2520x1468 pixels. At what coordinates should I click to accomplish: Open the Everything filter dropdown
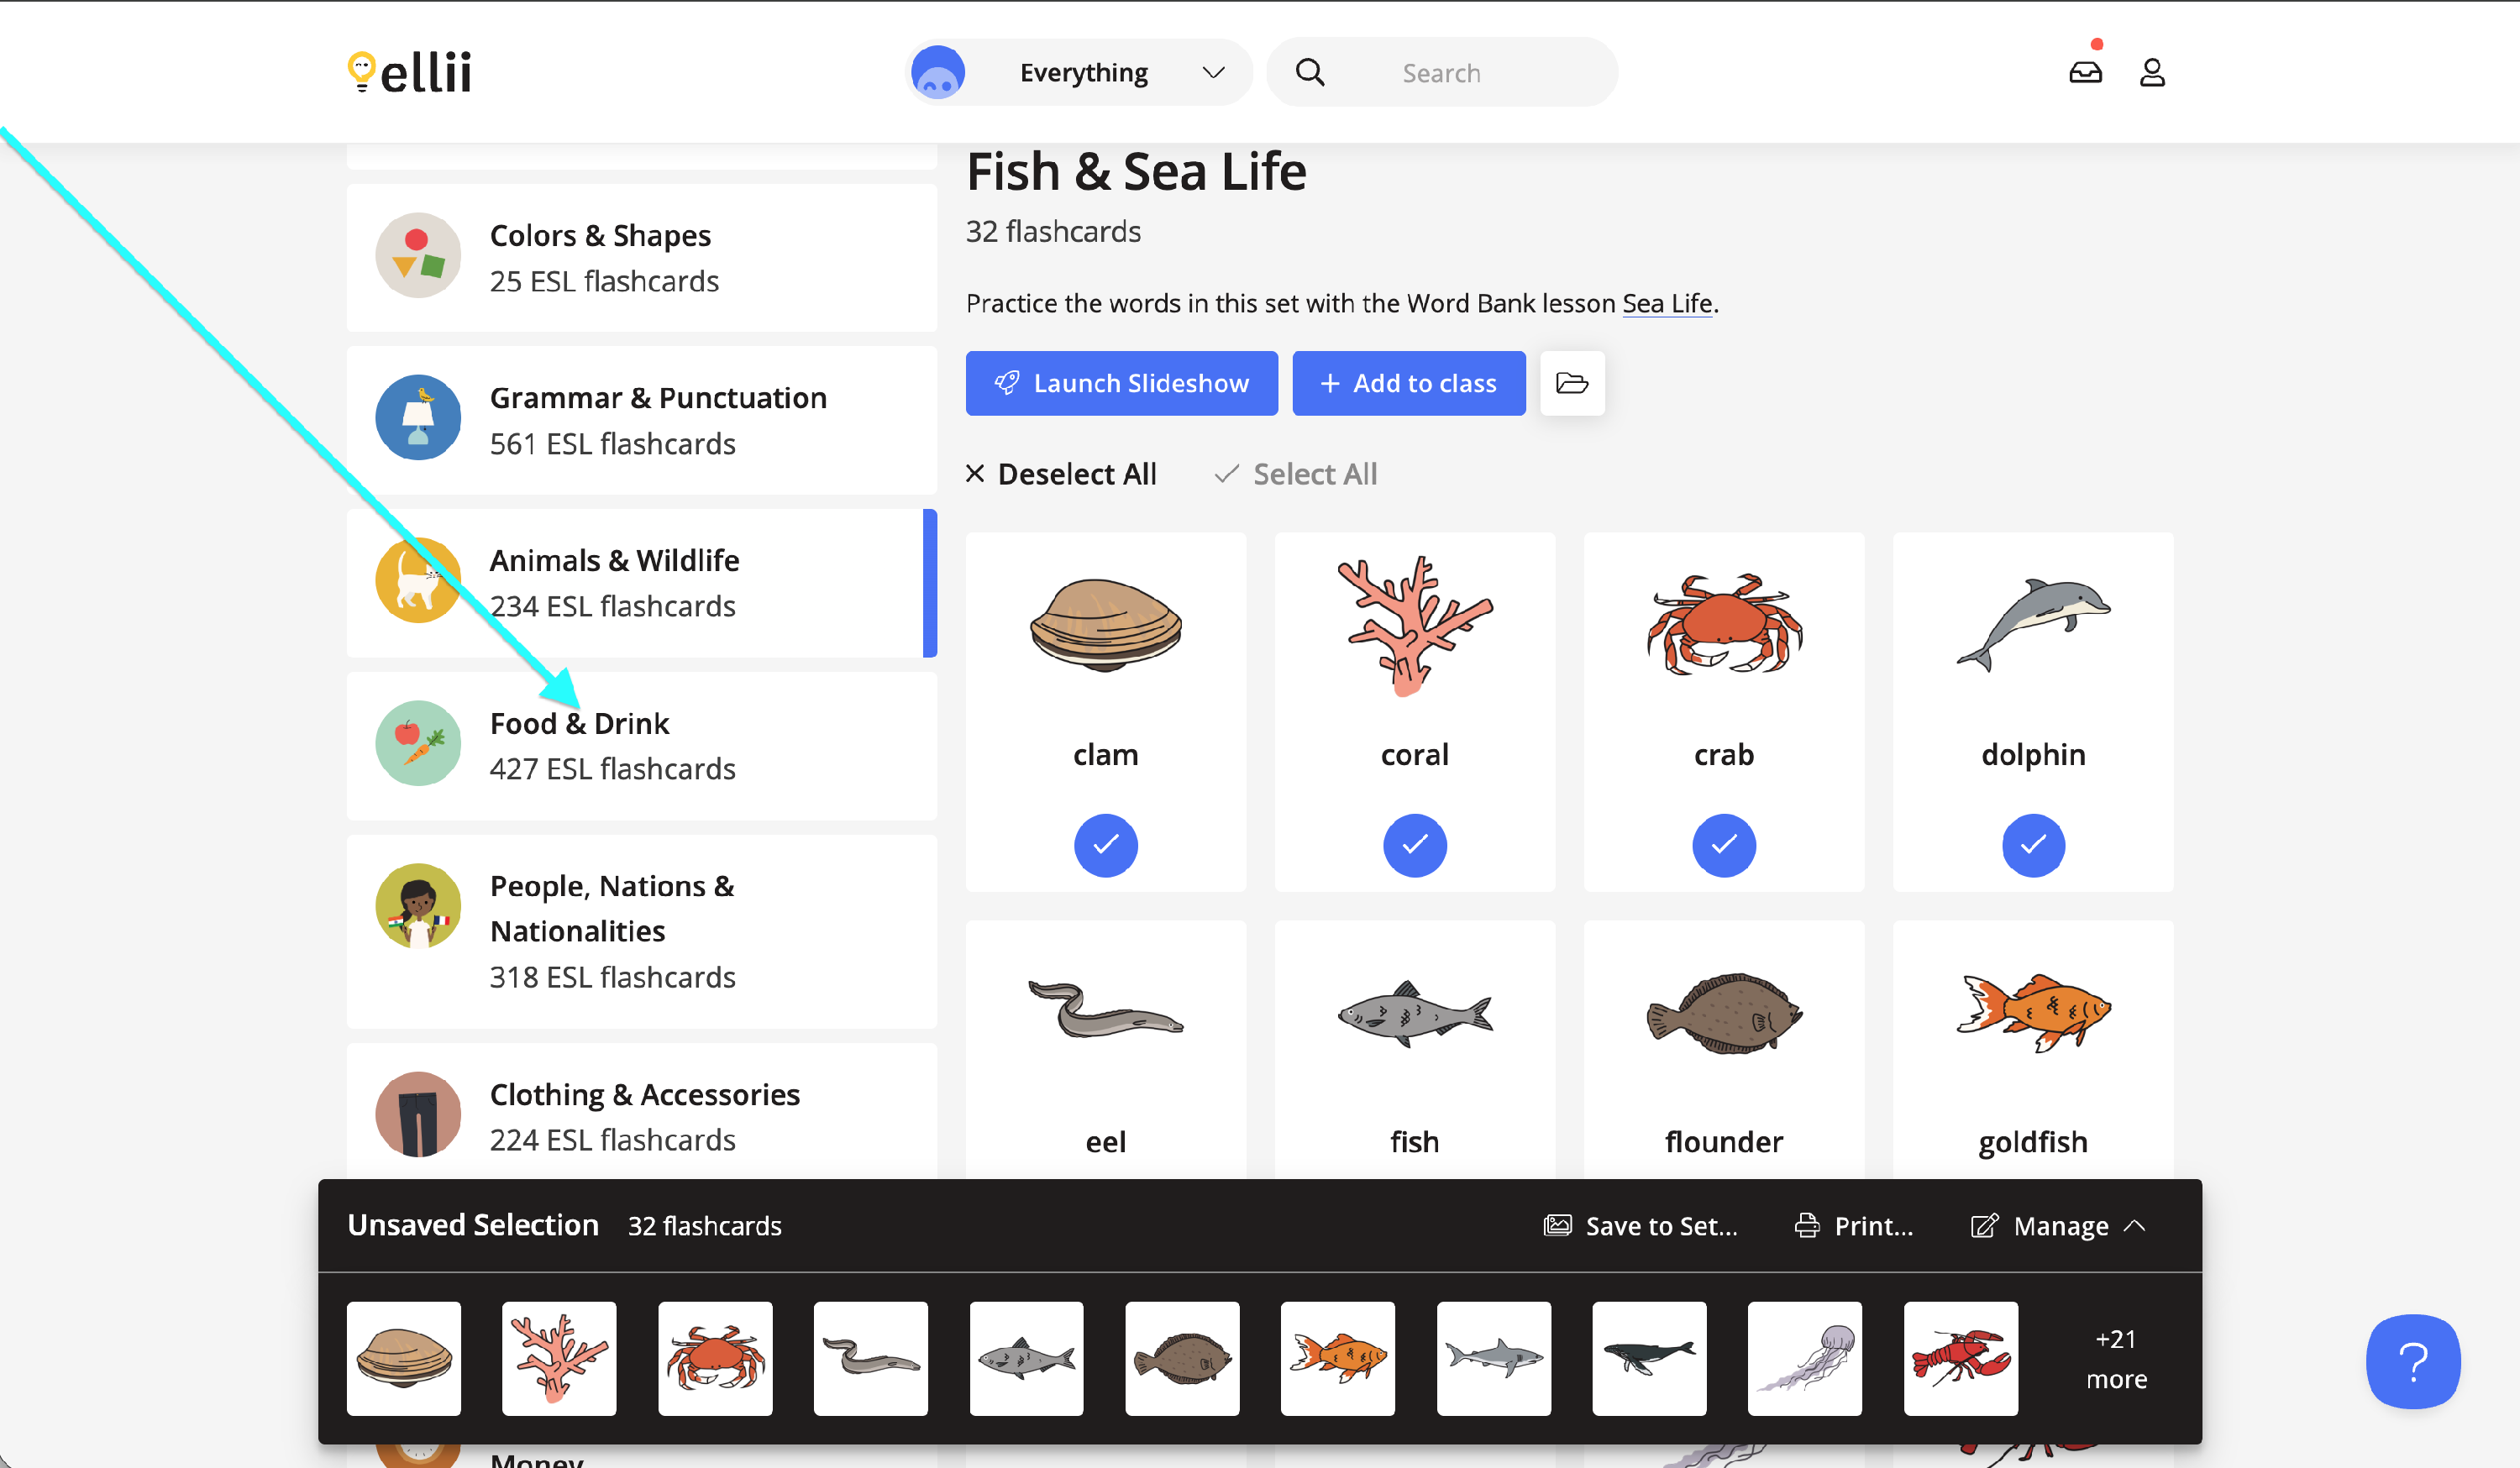pos(1079,73)
